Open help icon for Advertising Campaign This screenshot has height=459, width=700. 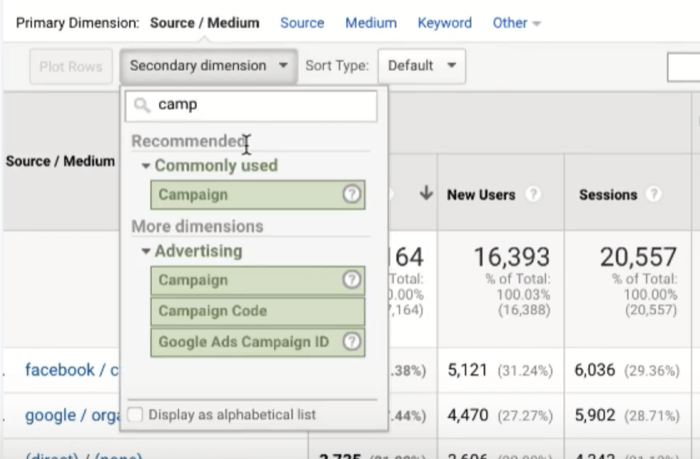pos(352,280)
